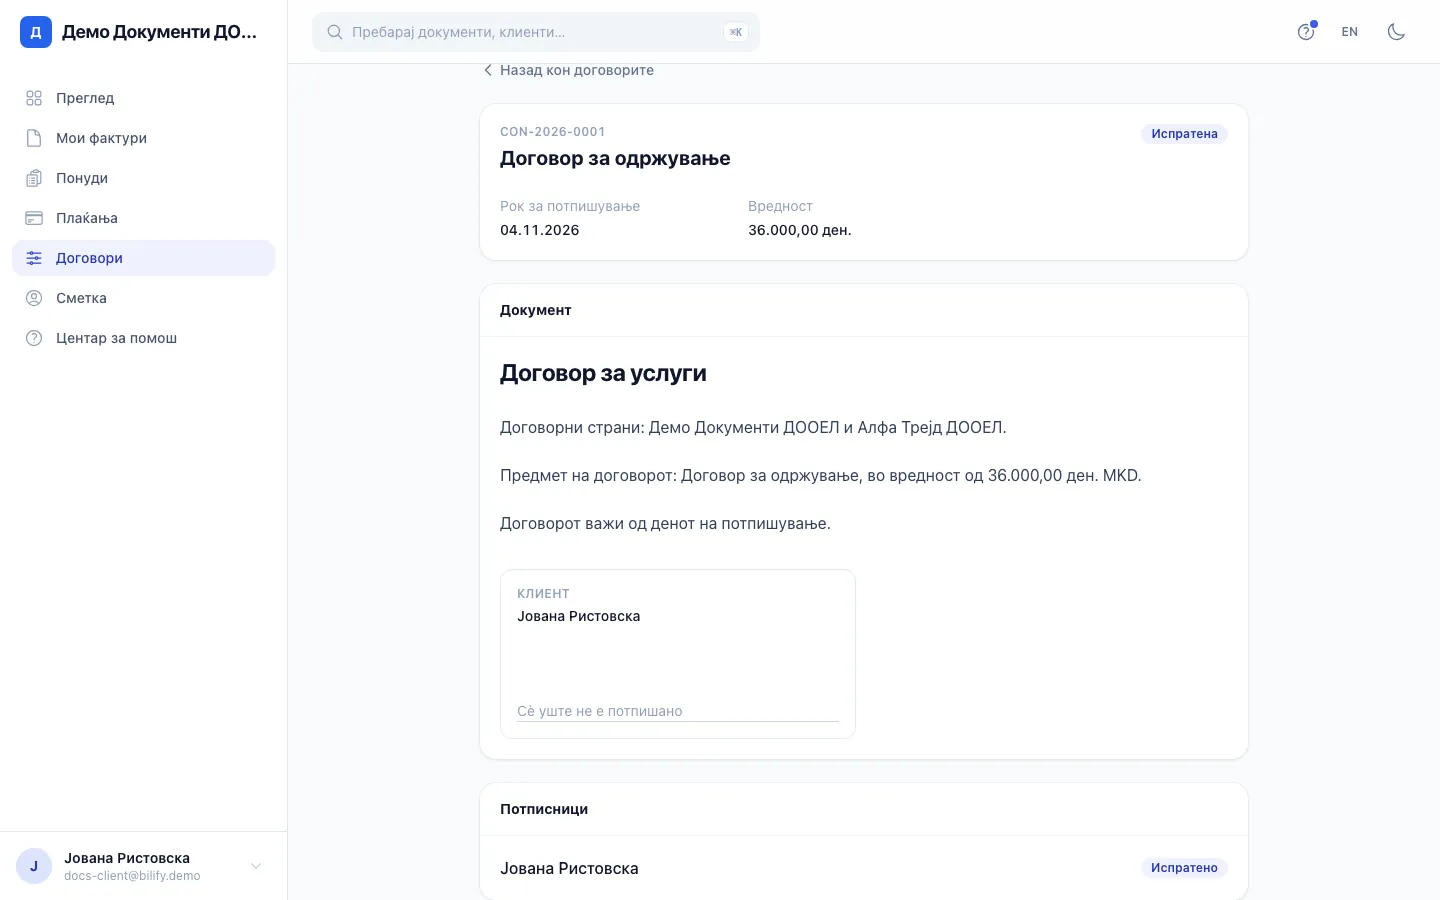The height and width of the screenshot is (900, 1440).
Task: Click the Испратено signer status badge
Action: click(1184, 868)
